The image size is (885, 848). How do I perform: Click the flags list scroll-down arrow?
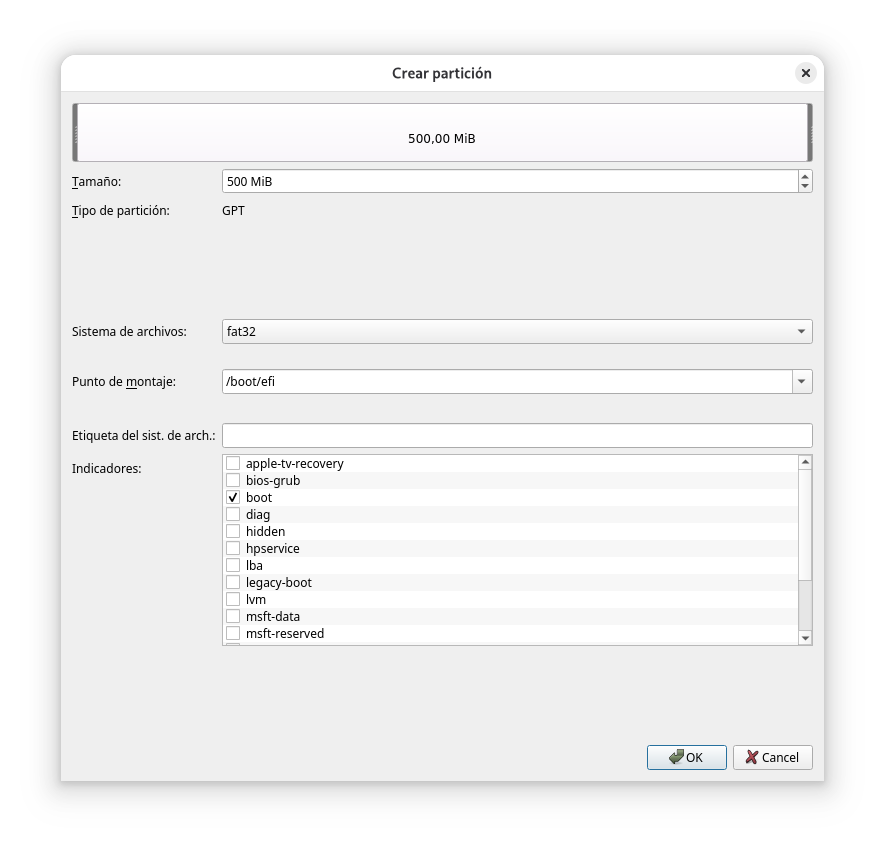(805, 638)
